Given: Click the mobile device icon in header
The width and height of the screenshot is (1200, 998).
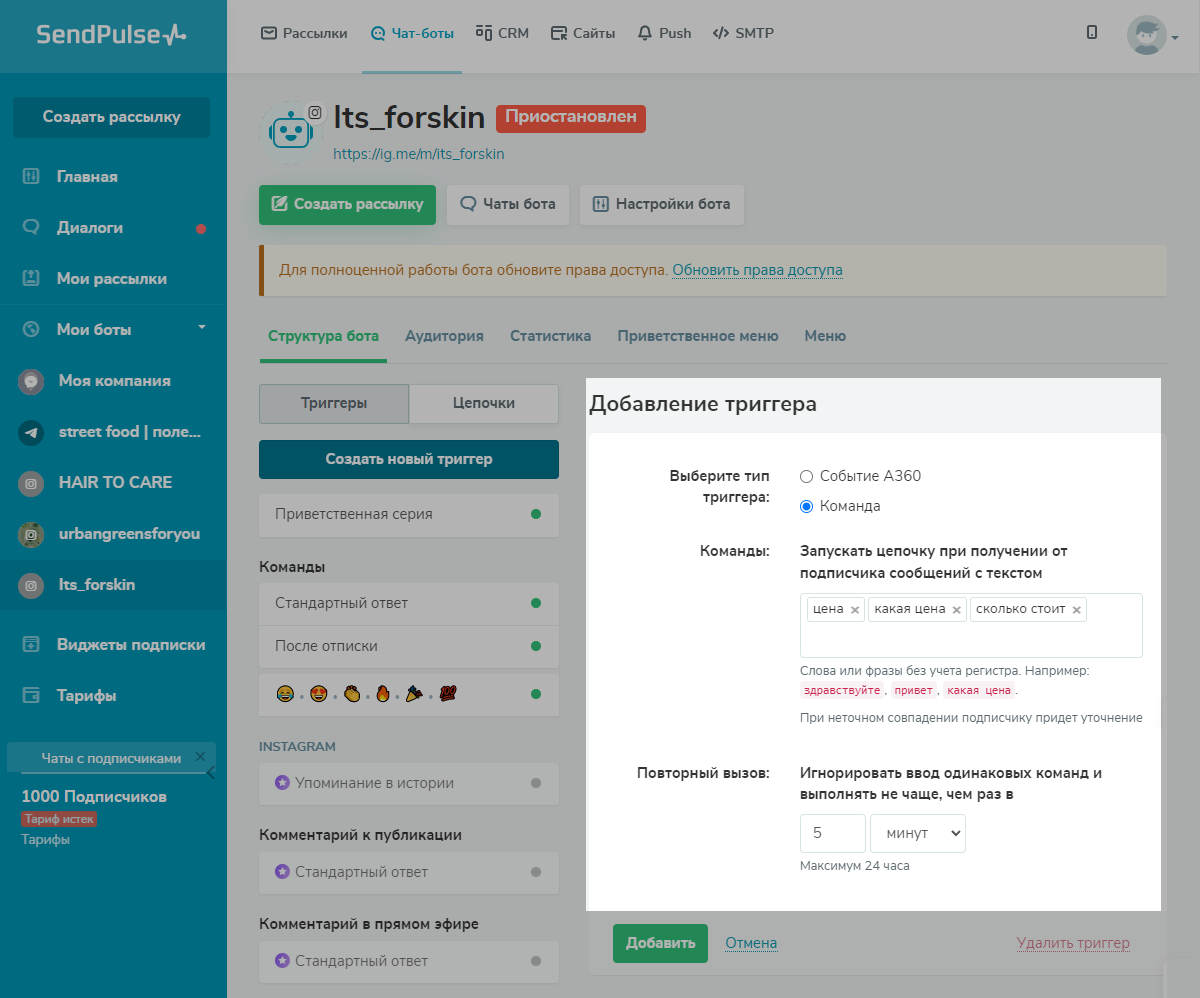Looking at the screenshot, I should click(1092, 32).
